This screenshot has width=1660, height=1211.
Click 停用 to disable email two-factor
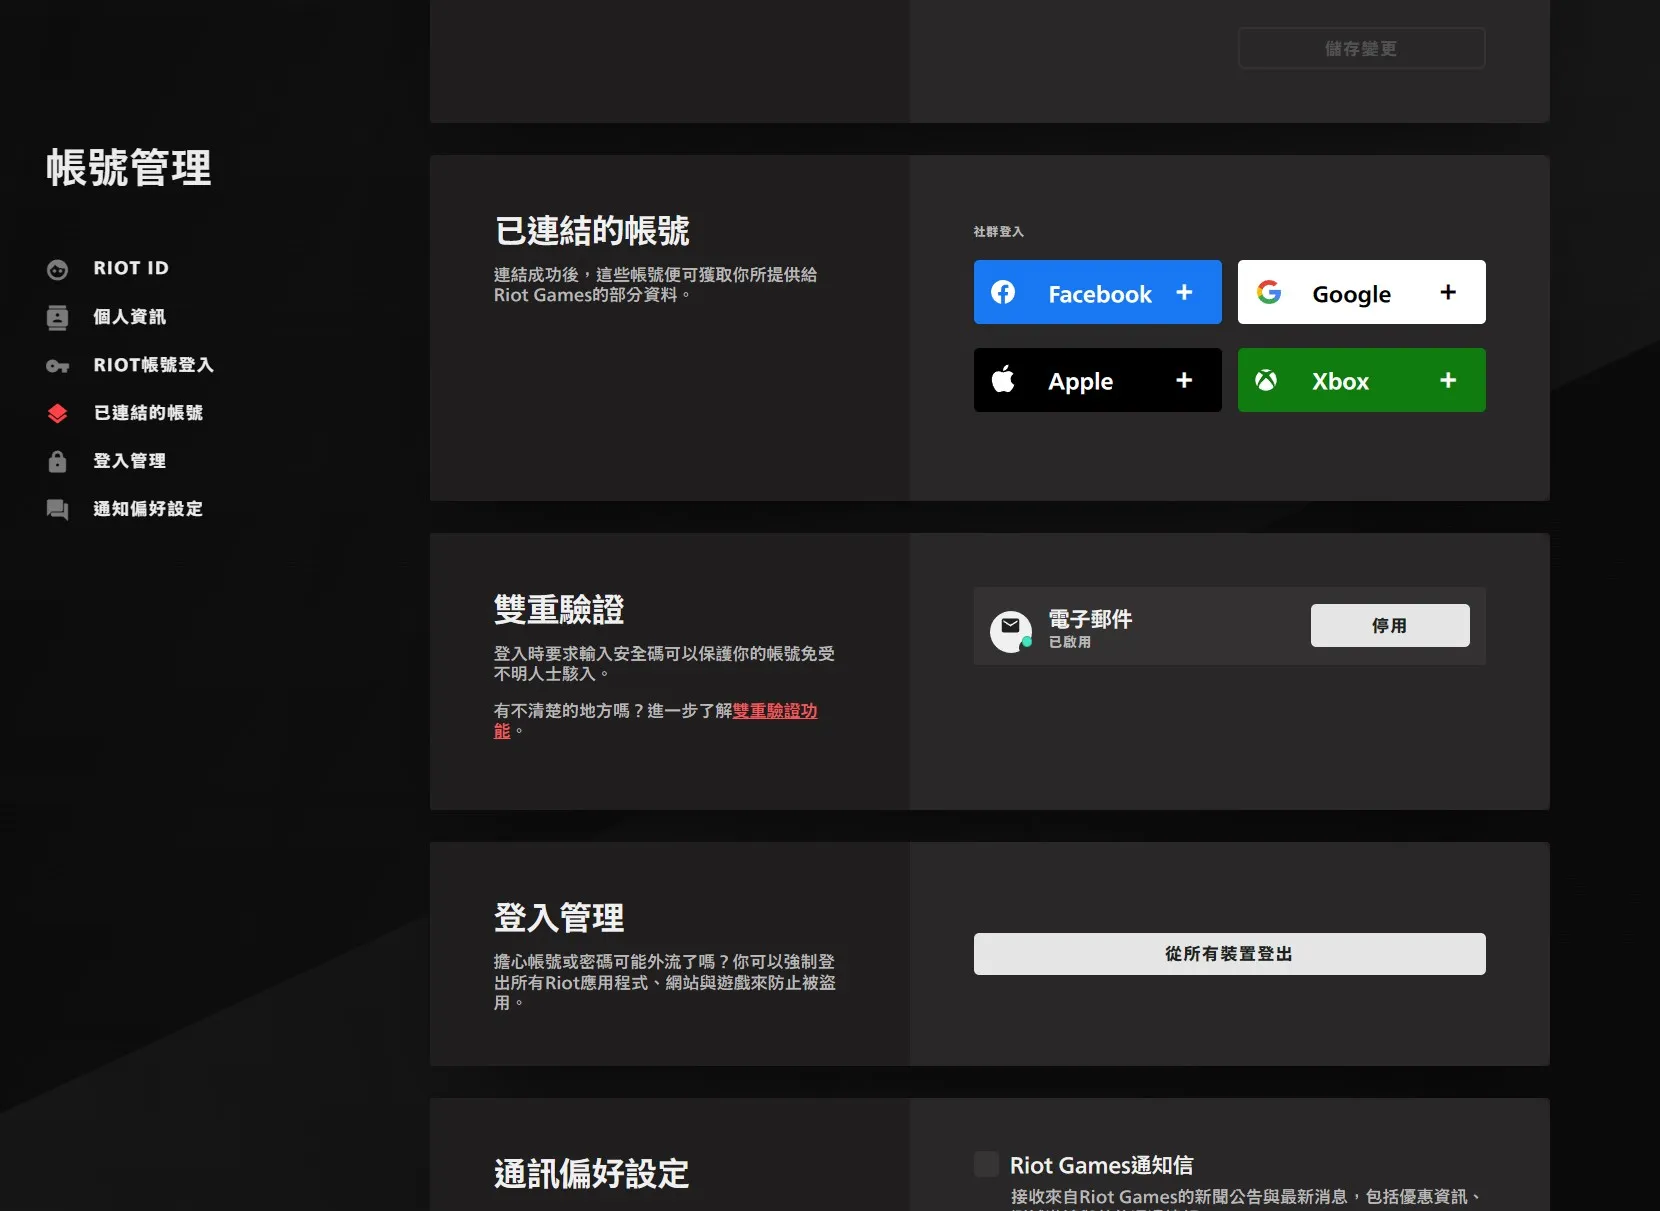(1390, 625)
